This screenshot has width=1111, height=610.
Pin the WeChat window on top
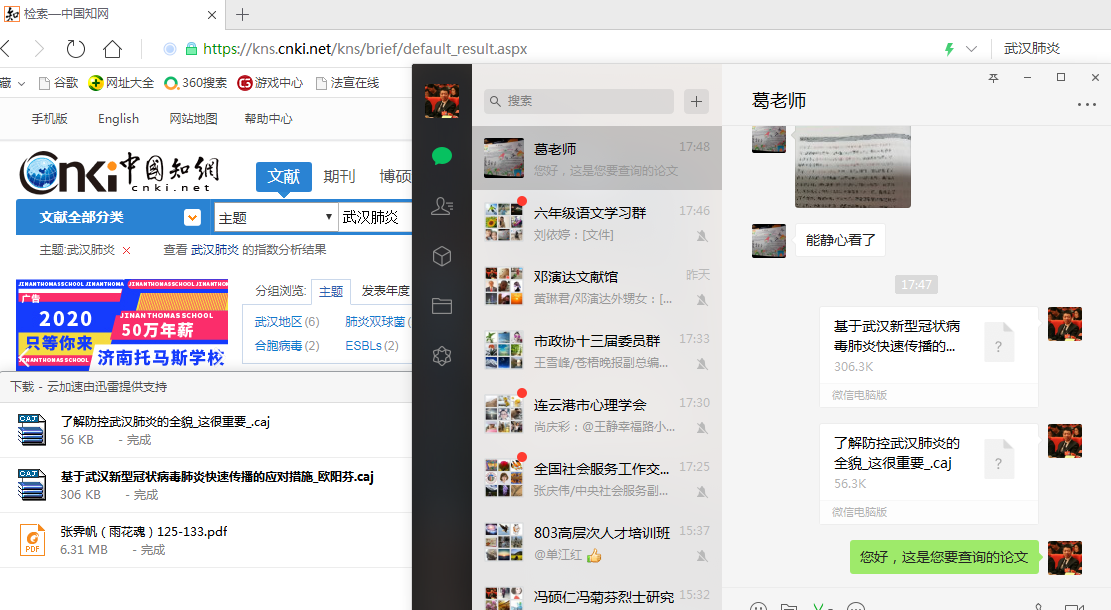pyautogui.click(x=993, y=78)
